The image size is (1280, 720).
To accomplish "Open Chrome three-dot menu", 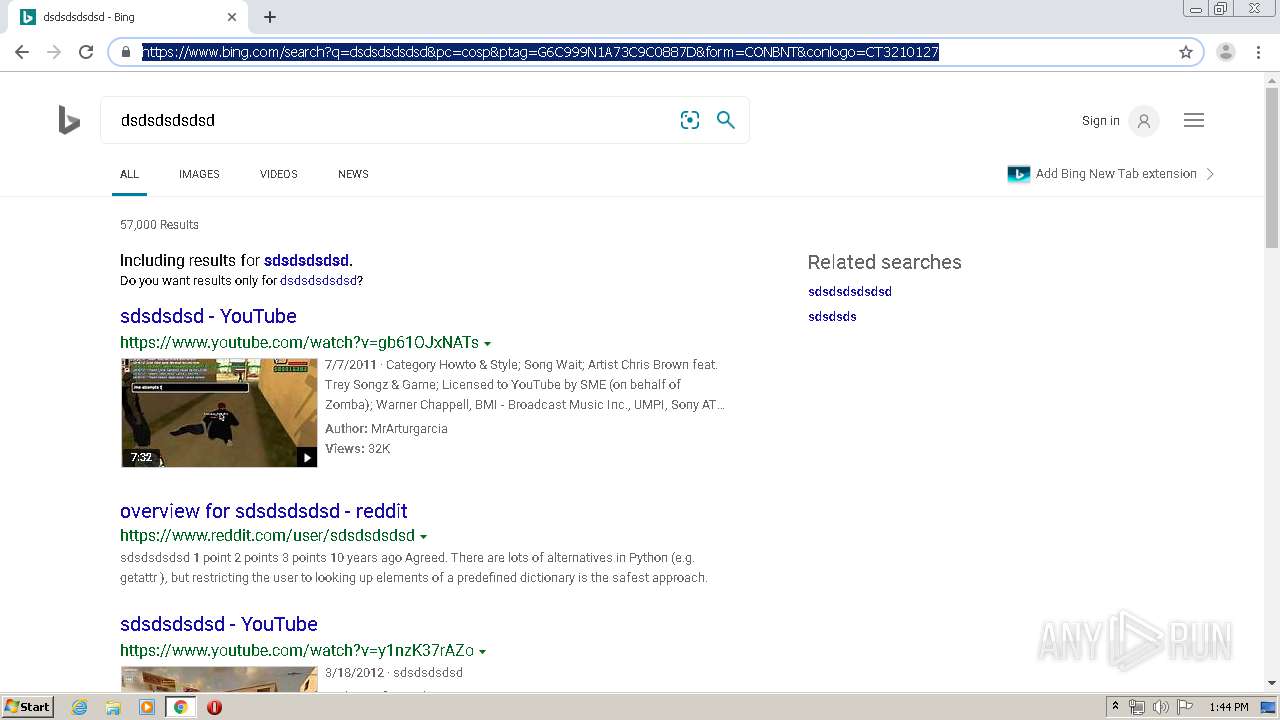I will 1258,52.
